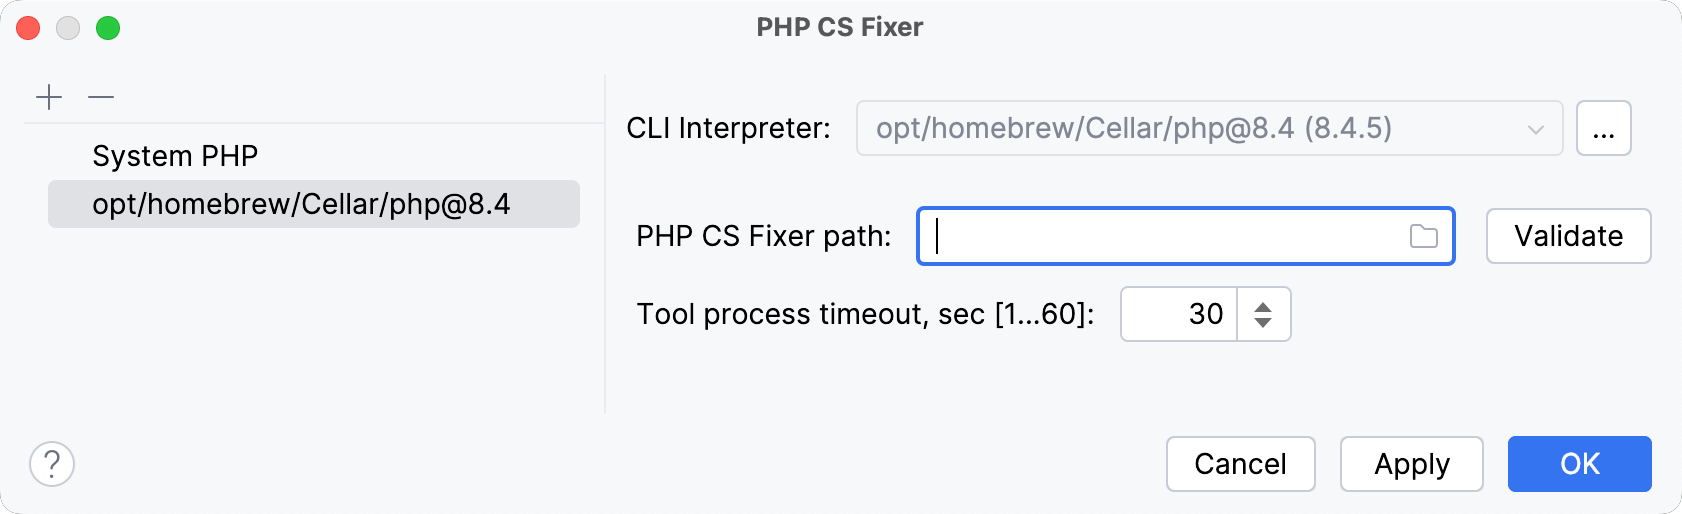Viewport: 1682px width, 514px height.
Task: Click the ellipsis button beside CLI Interpreter
Action: (x=1603, y=128)
